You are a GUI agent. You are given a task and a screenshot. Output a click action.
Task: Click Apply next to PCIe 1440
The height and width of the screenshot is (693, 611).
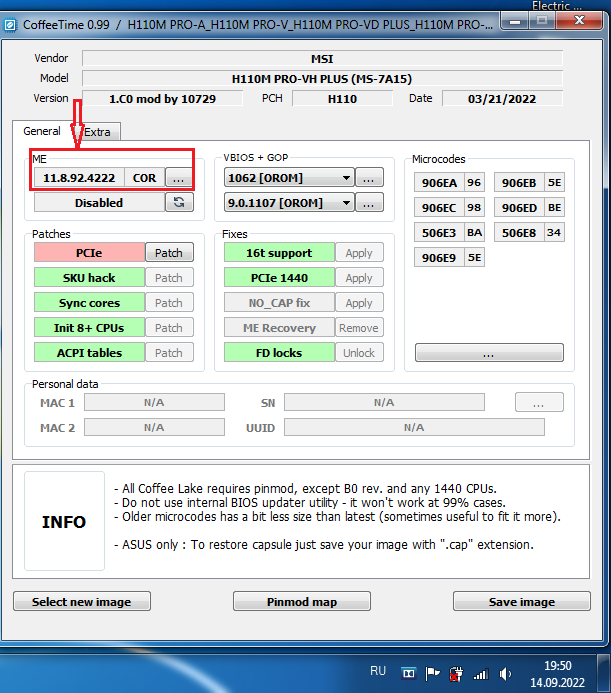click(359, 278)
